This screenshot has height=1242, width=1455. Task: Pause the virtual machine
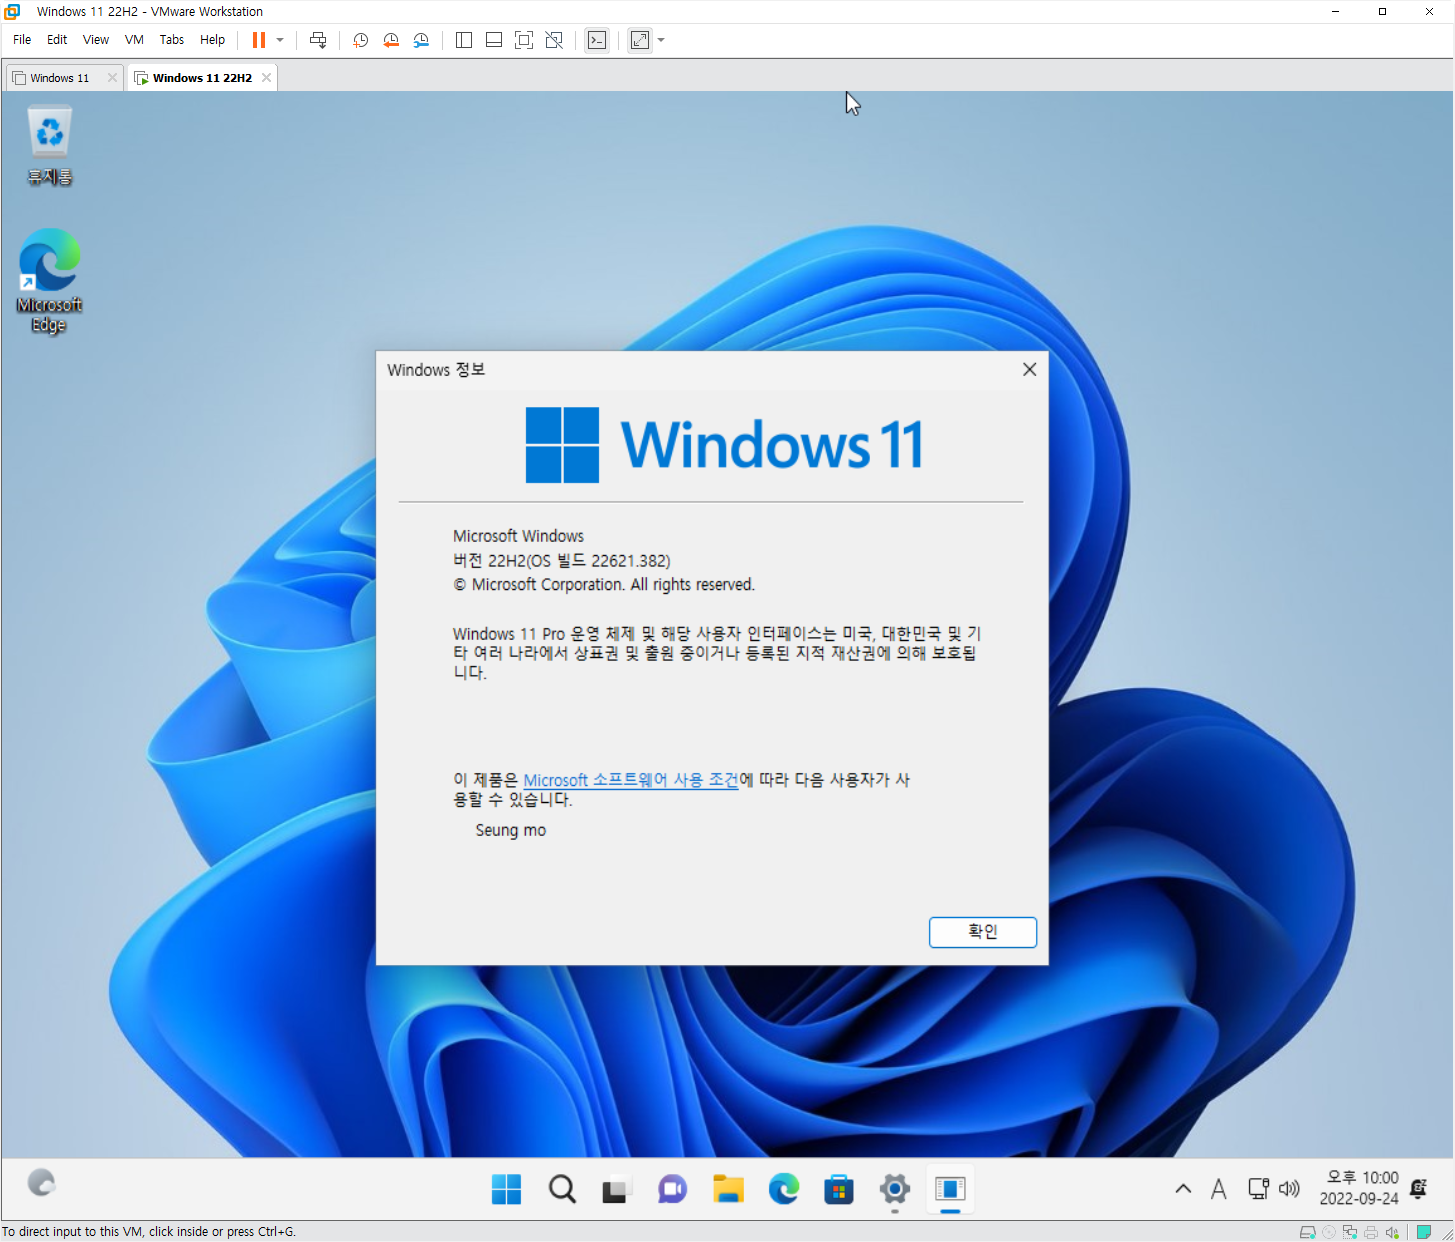(259, 40)
